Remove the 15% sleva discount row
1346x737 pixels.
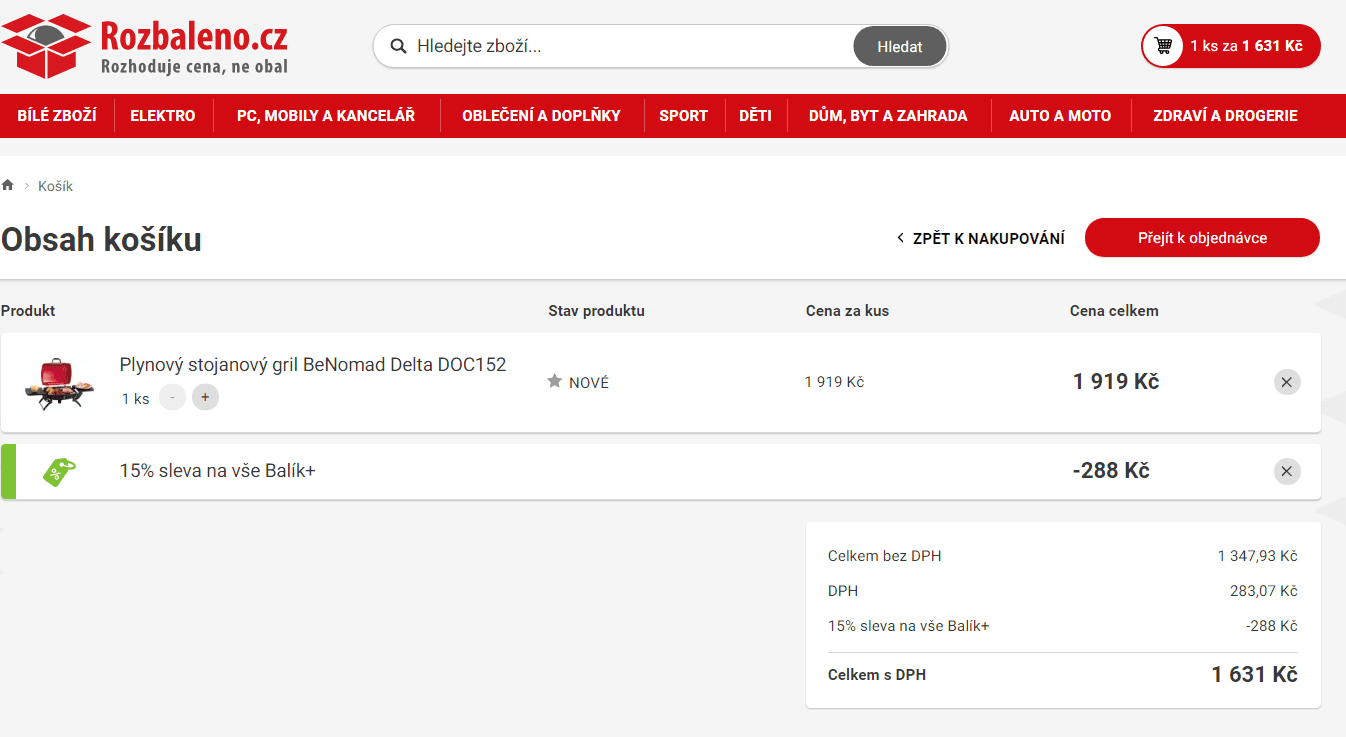tap(1287, 471)
